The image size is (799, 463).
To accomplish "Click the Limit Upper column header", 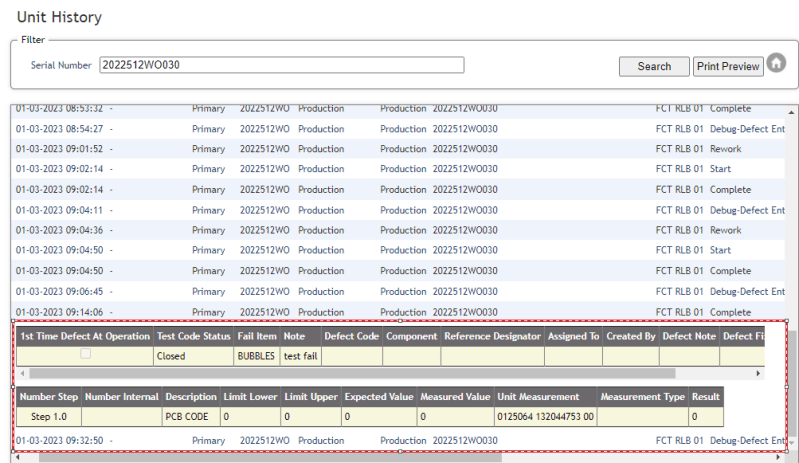I will [x=311, y=396].
